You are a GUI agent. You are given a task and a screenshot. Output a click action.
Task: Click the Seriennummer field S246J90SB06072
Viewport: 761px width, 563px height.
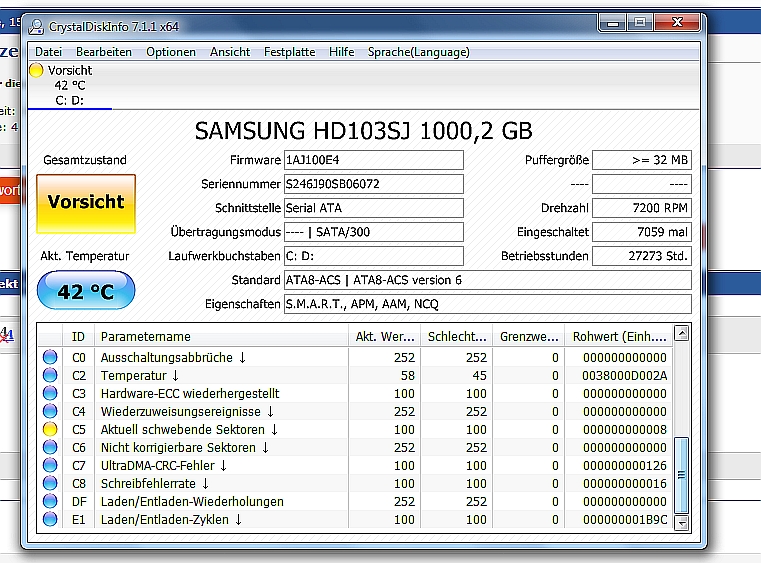pos(374,184)
